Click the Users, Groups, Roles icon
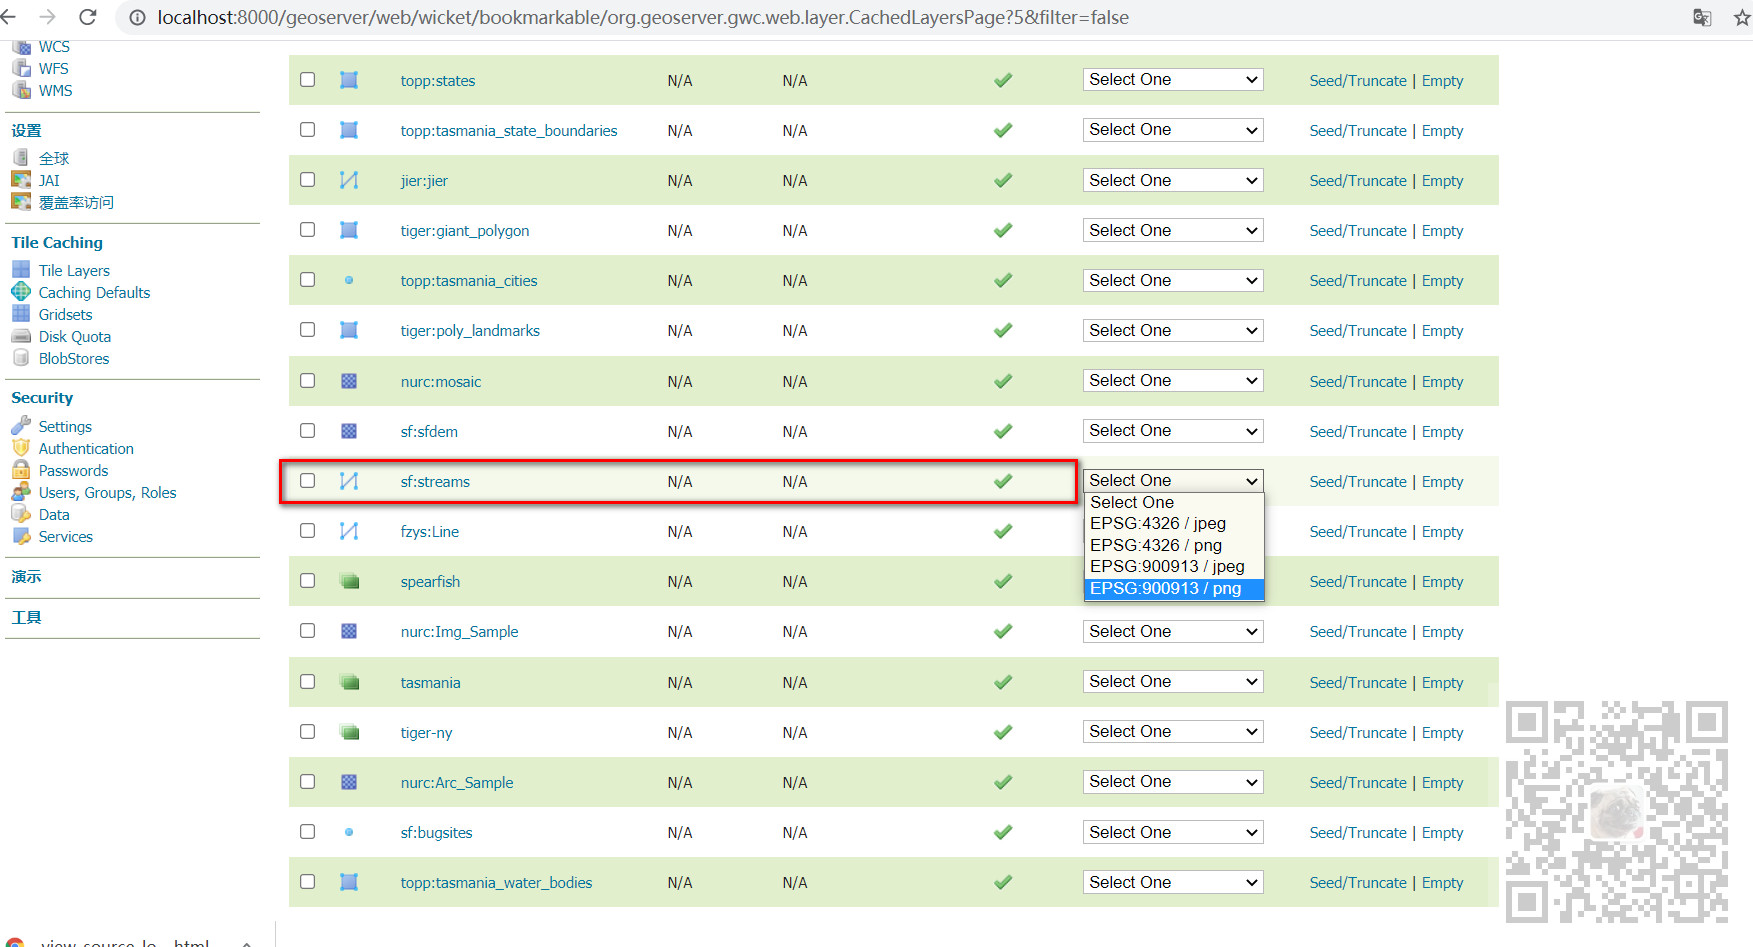Image resolution: width=1753 pixels, height=947 pixels. click(21, 492)
